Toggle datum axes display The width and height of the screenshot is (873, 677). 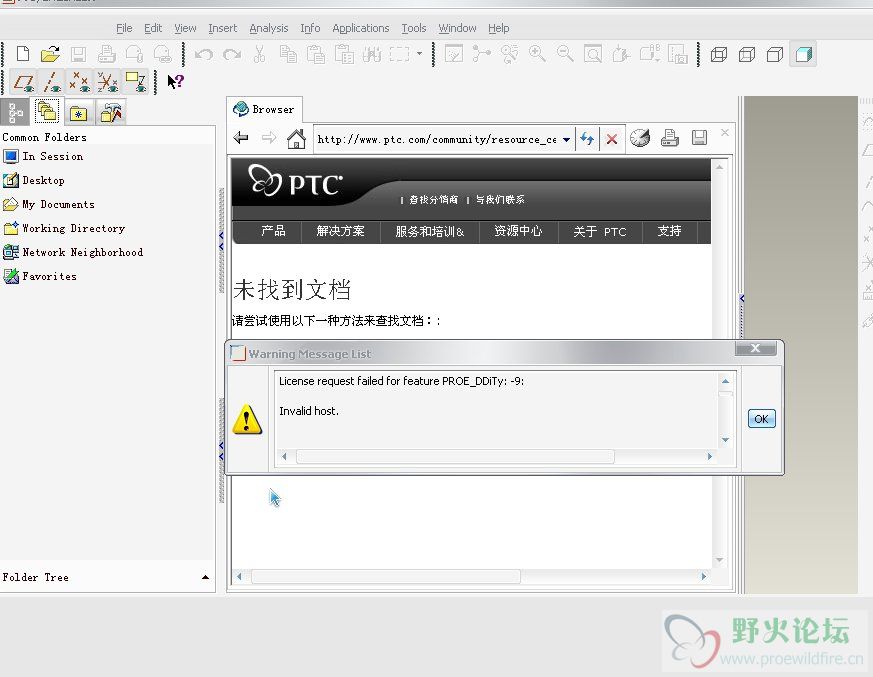[x=52, y=82]
